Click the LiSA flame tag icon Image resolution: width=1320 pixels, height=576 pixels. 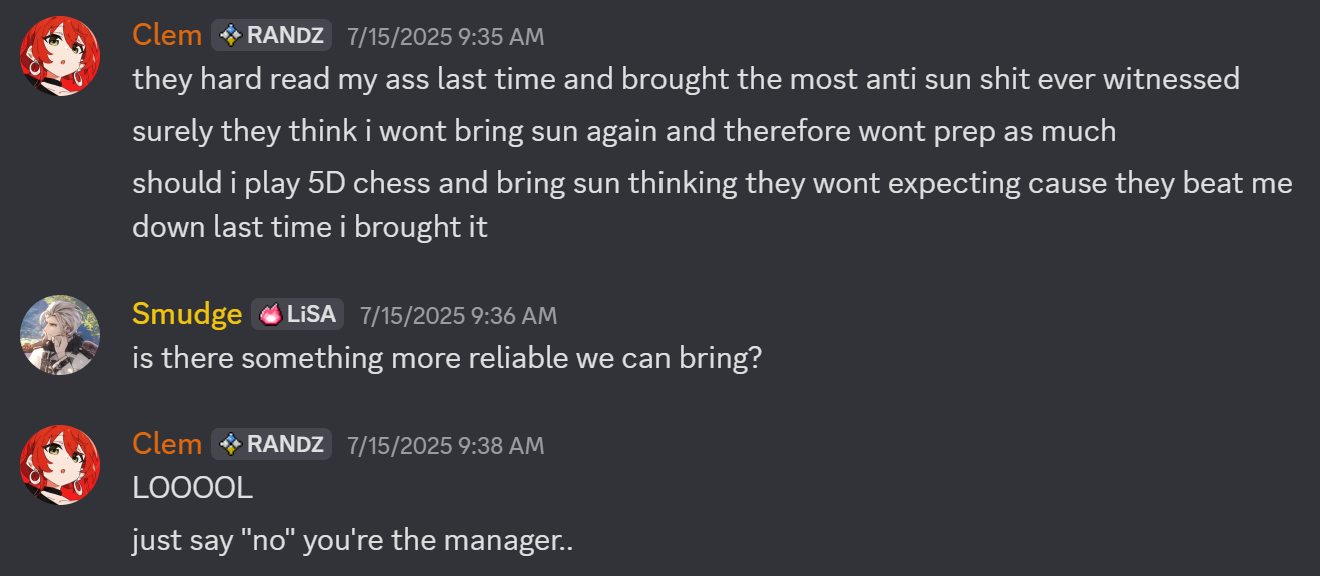(270, 314)
